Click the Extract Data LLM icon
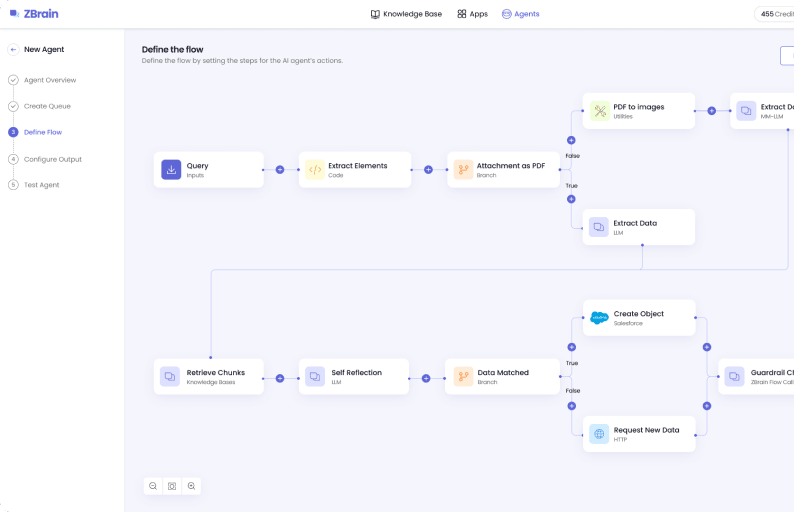794x512 pixels. pos(599,227)
